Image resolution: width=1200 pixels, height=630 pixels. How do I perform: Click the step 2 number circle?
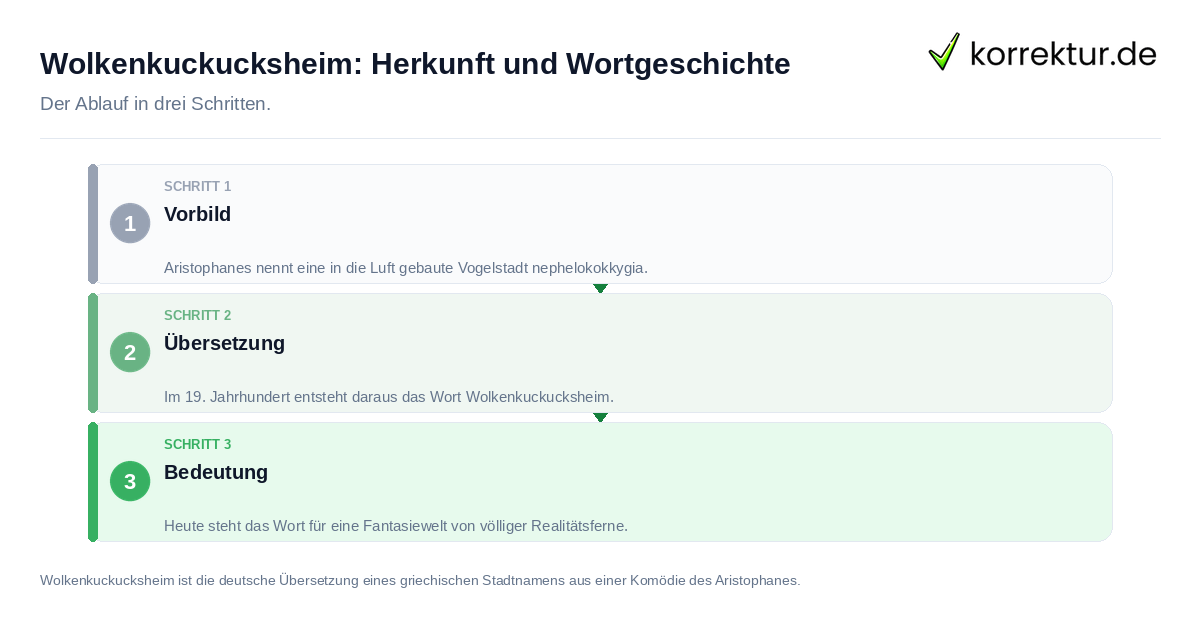tap(130, 352)
